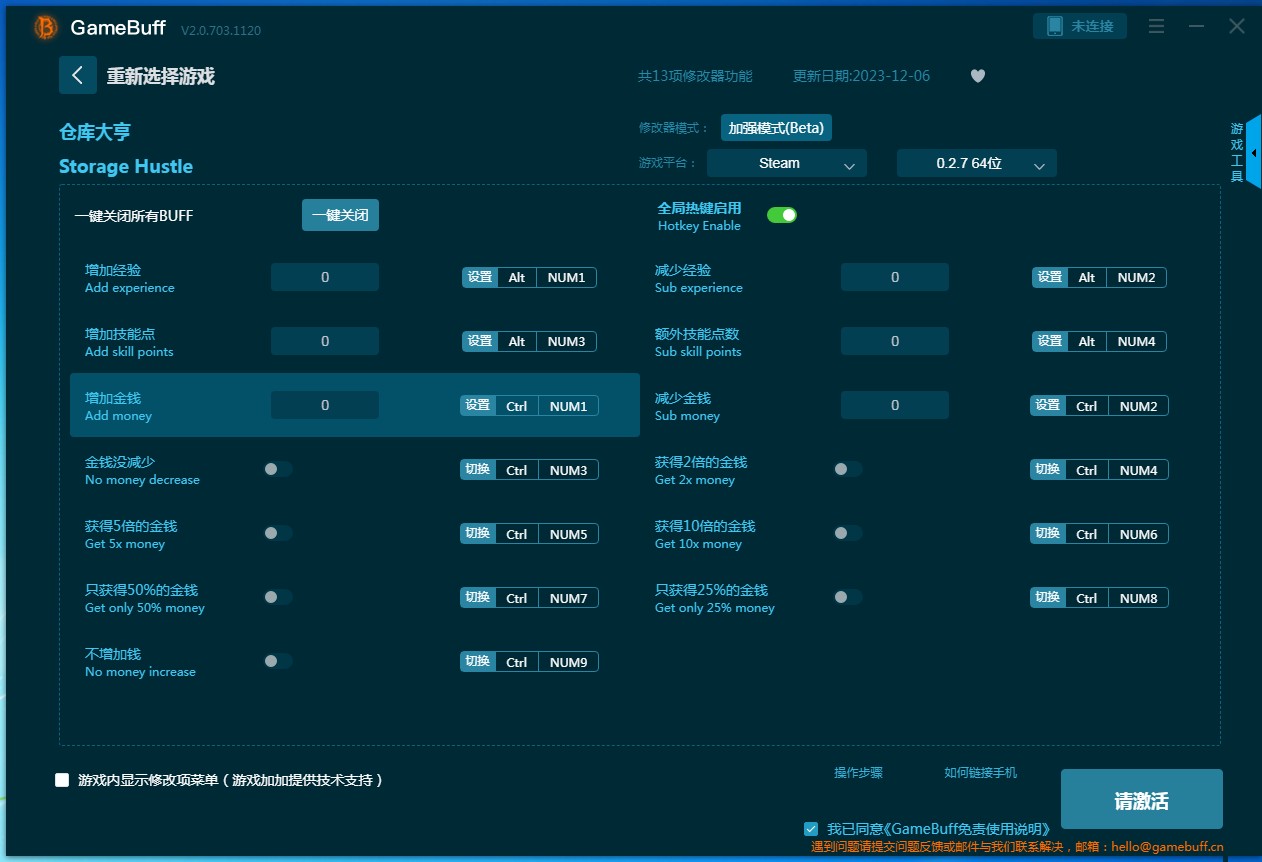Toggle the global Hotkey Enable switch
1262x862 pixels.
782,215
